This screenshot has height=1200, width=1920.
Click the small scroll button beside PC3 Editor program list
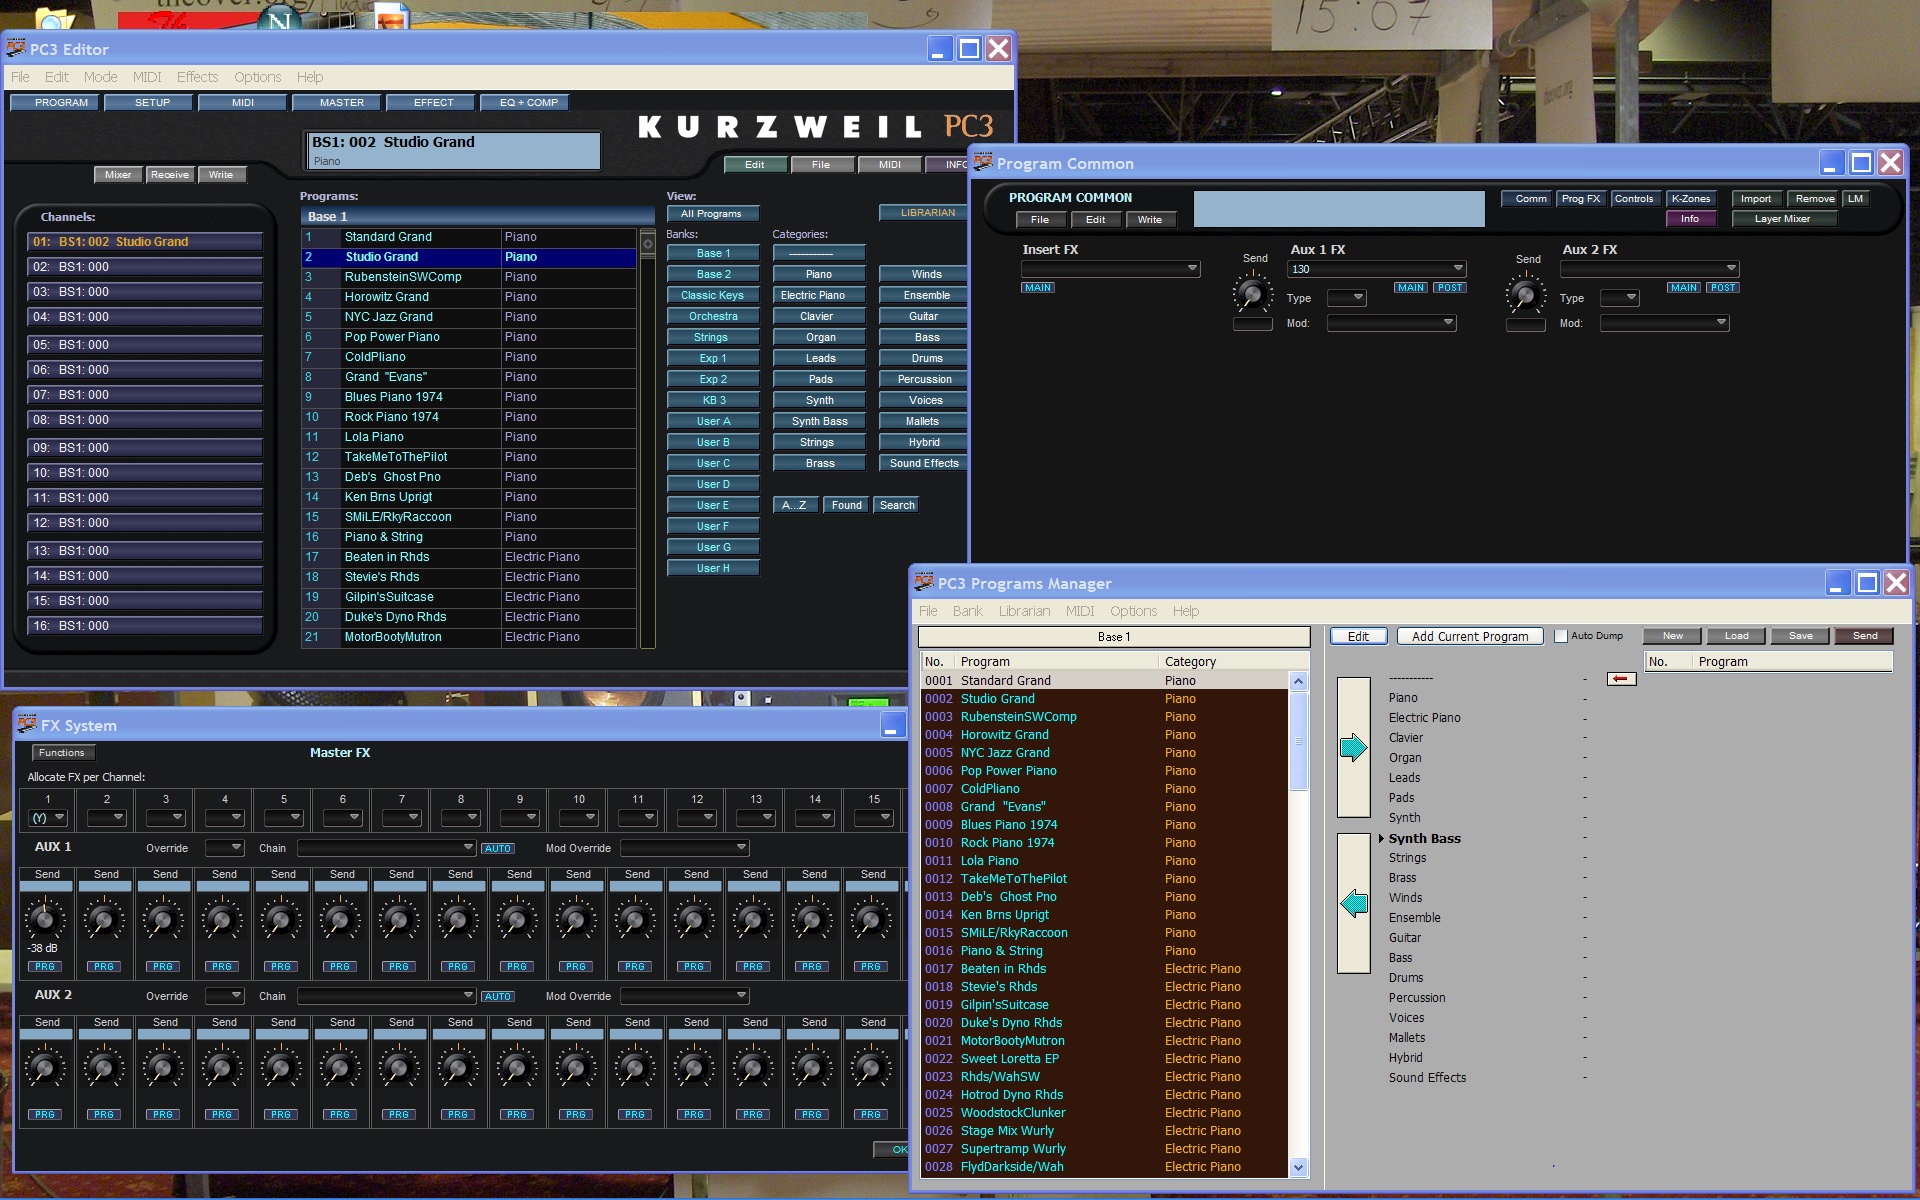pyautogui.click(x=647, y=243)
